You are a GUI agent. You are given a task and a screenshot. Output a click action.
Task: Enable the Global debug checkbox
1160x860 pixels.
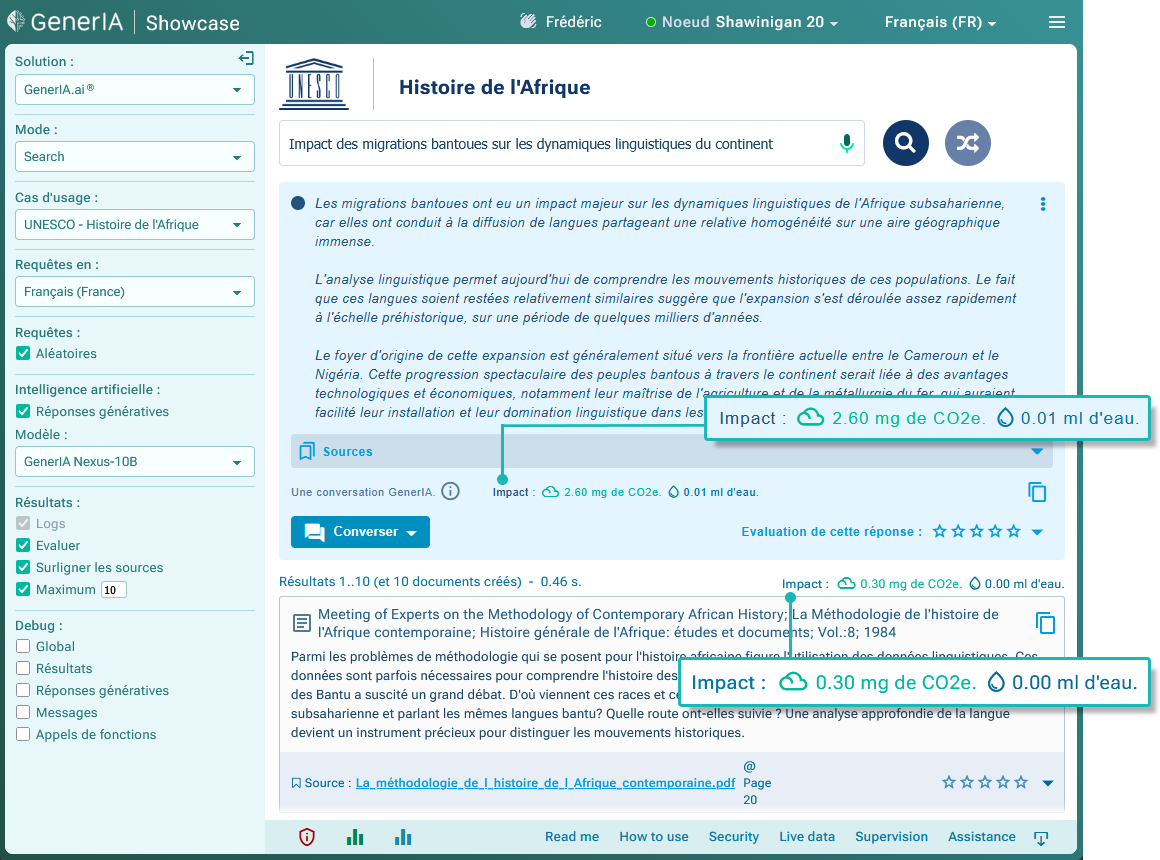point(23,647)
